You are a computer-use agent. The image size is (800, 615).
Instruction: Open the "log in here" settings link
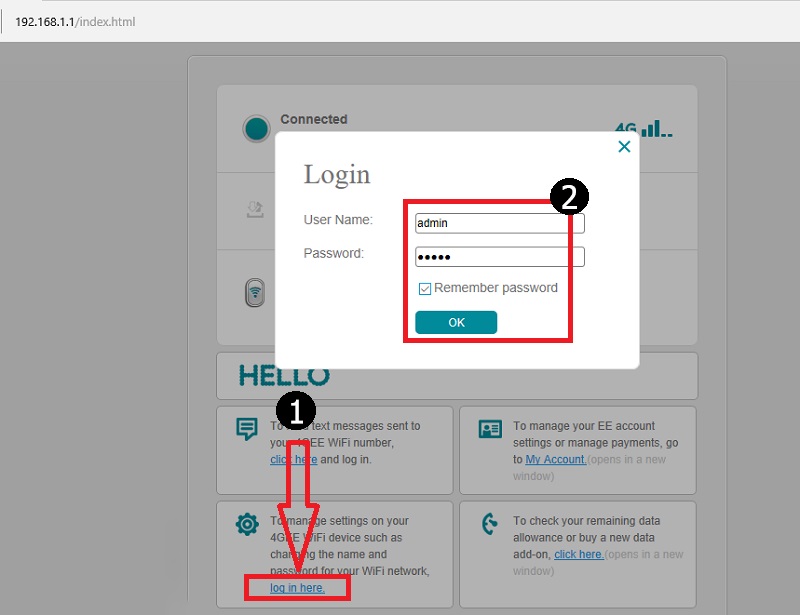coord(297,588)
